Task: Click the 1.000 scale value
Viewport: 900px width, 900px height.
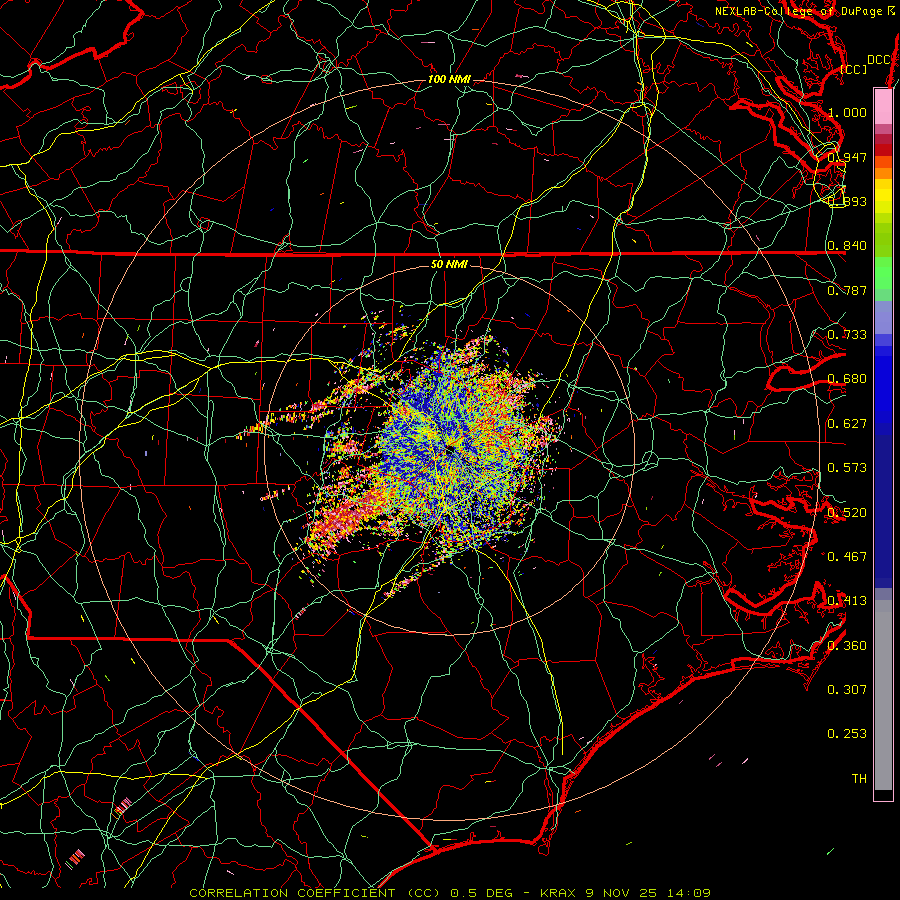Action: coord(847,112)
